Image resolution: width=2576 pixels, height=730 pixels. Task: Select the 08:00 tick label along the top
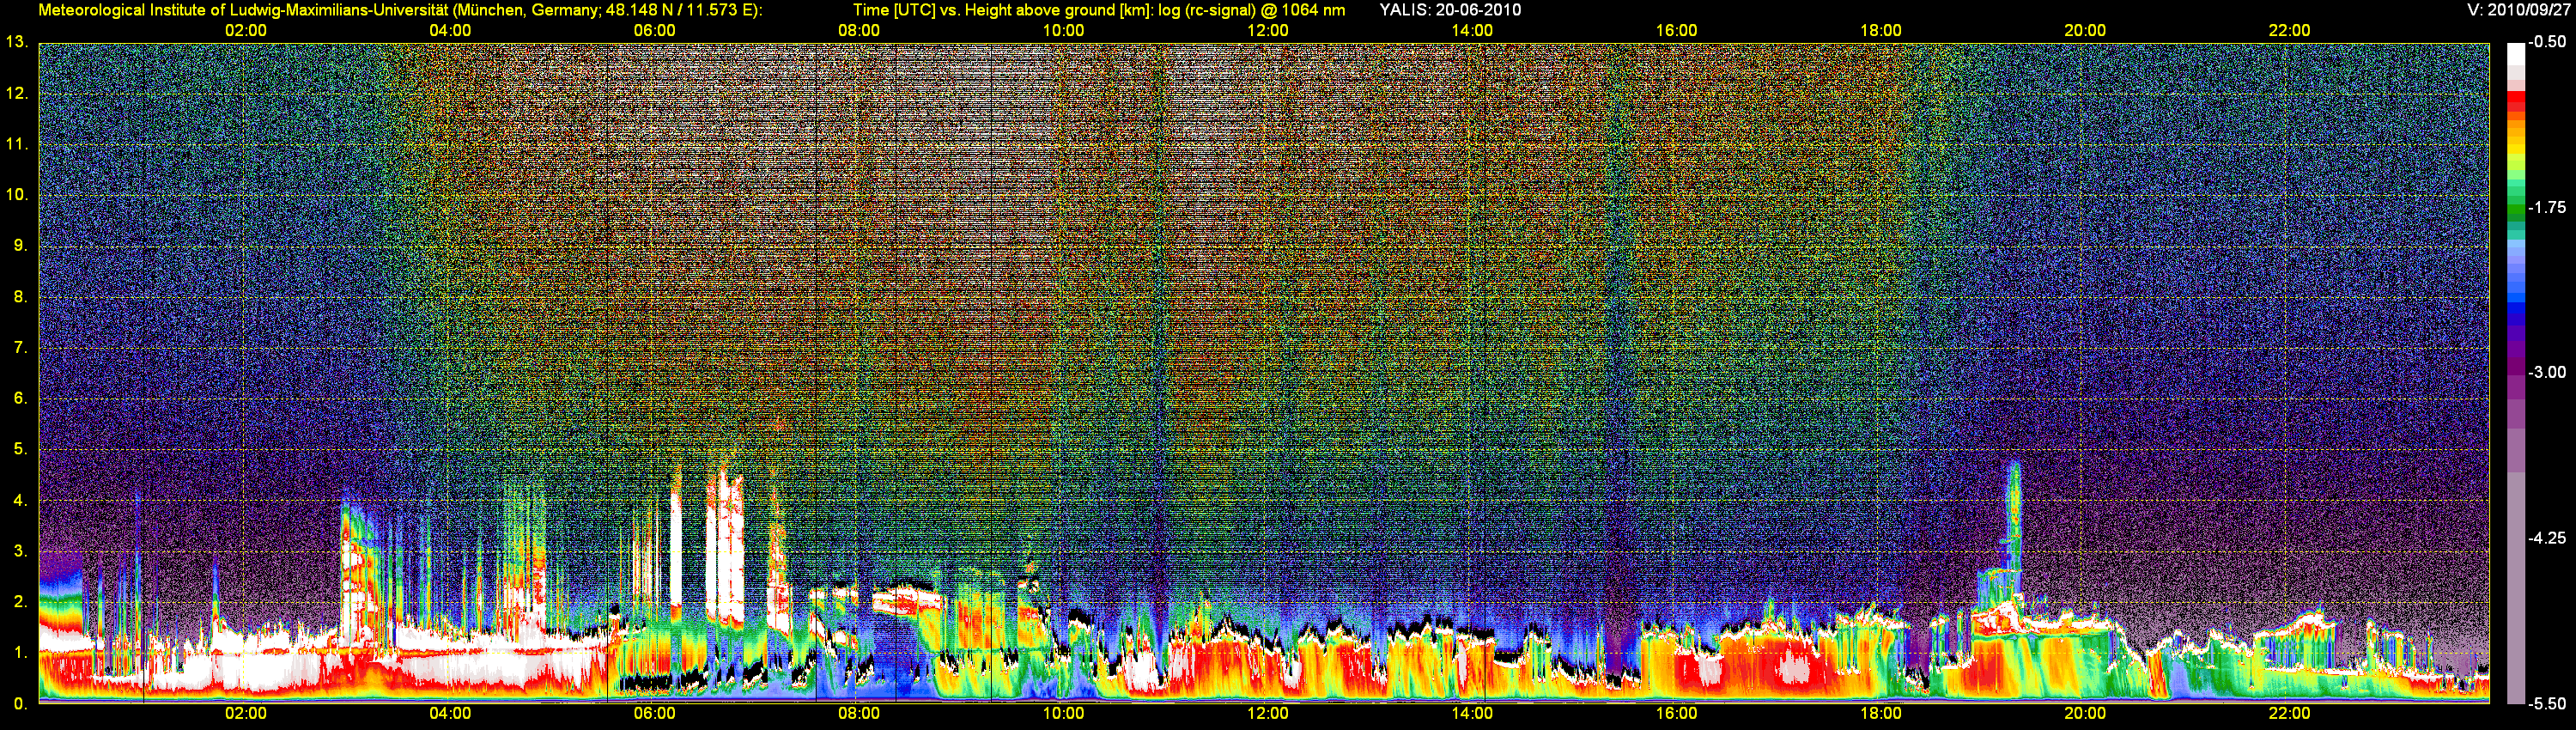[858, 31]
